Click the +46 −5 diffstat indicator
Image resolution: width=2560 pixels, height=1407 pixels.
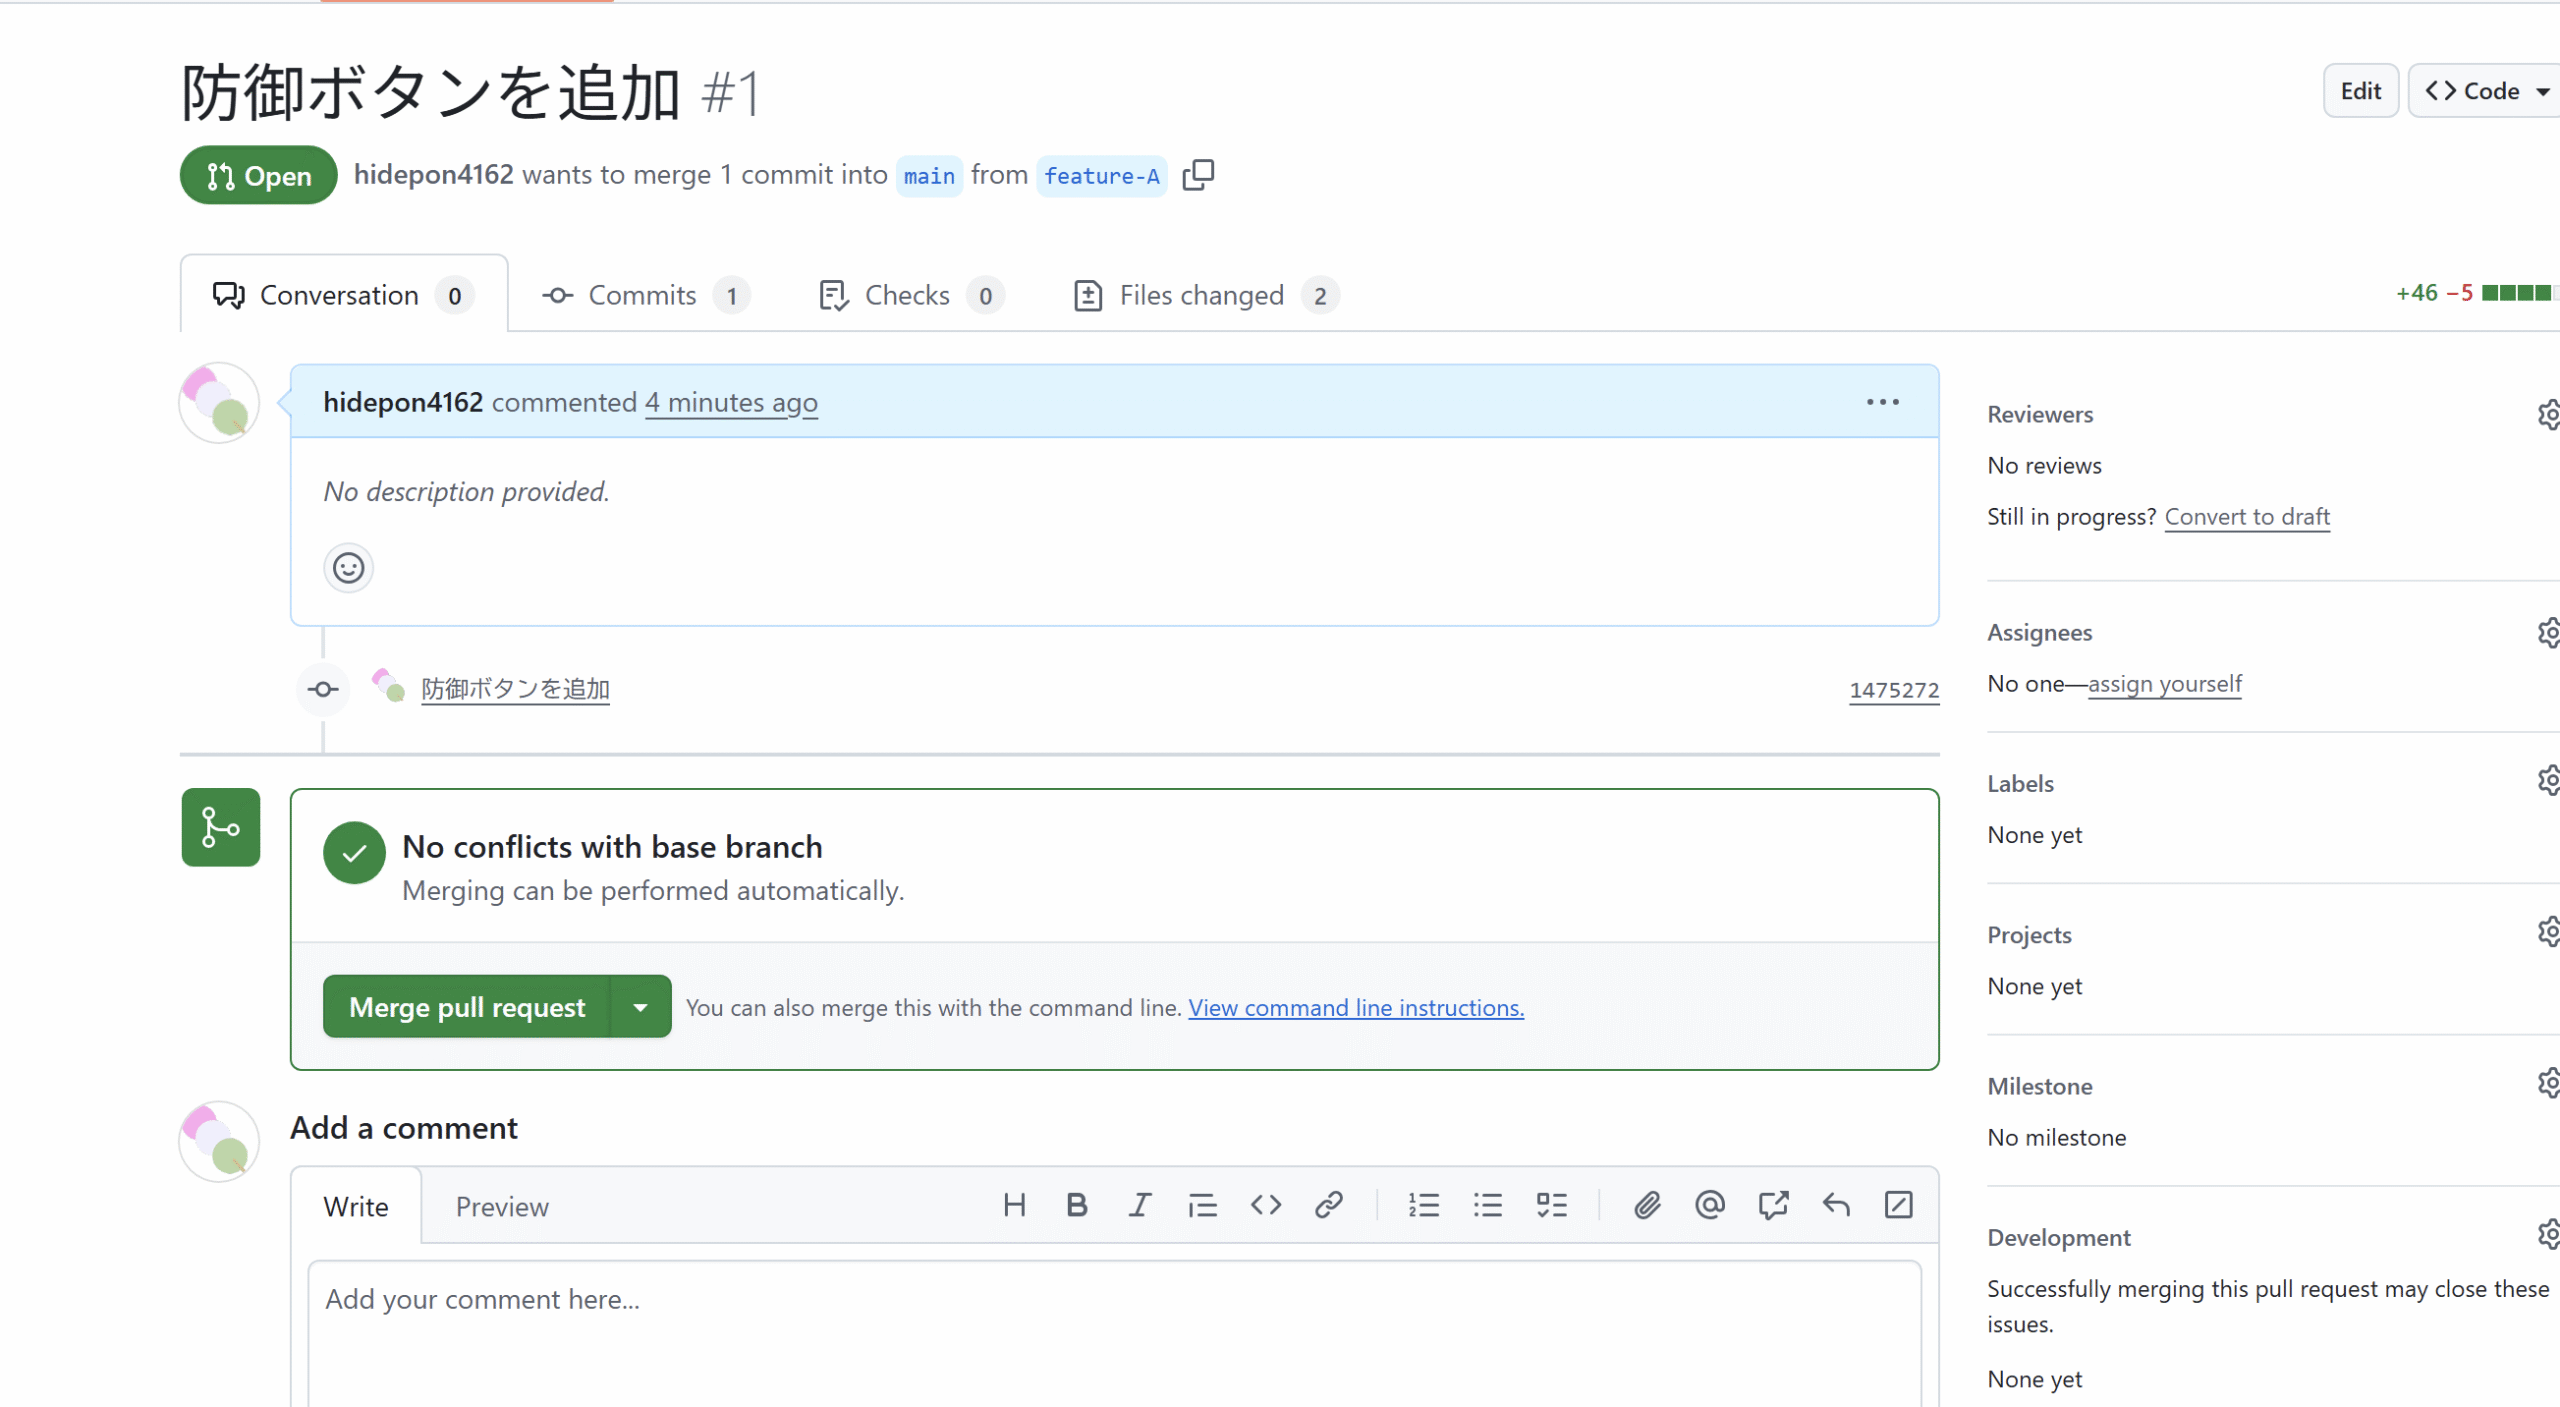(2477, 293)
